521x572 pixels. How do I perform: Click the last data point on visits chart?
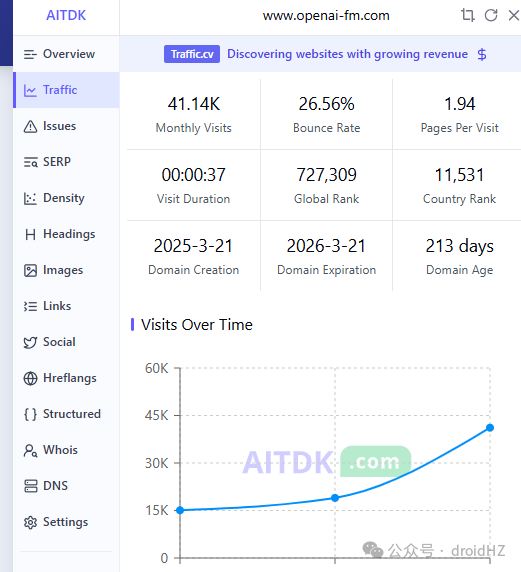point(490,428)
